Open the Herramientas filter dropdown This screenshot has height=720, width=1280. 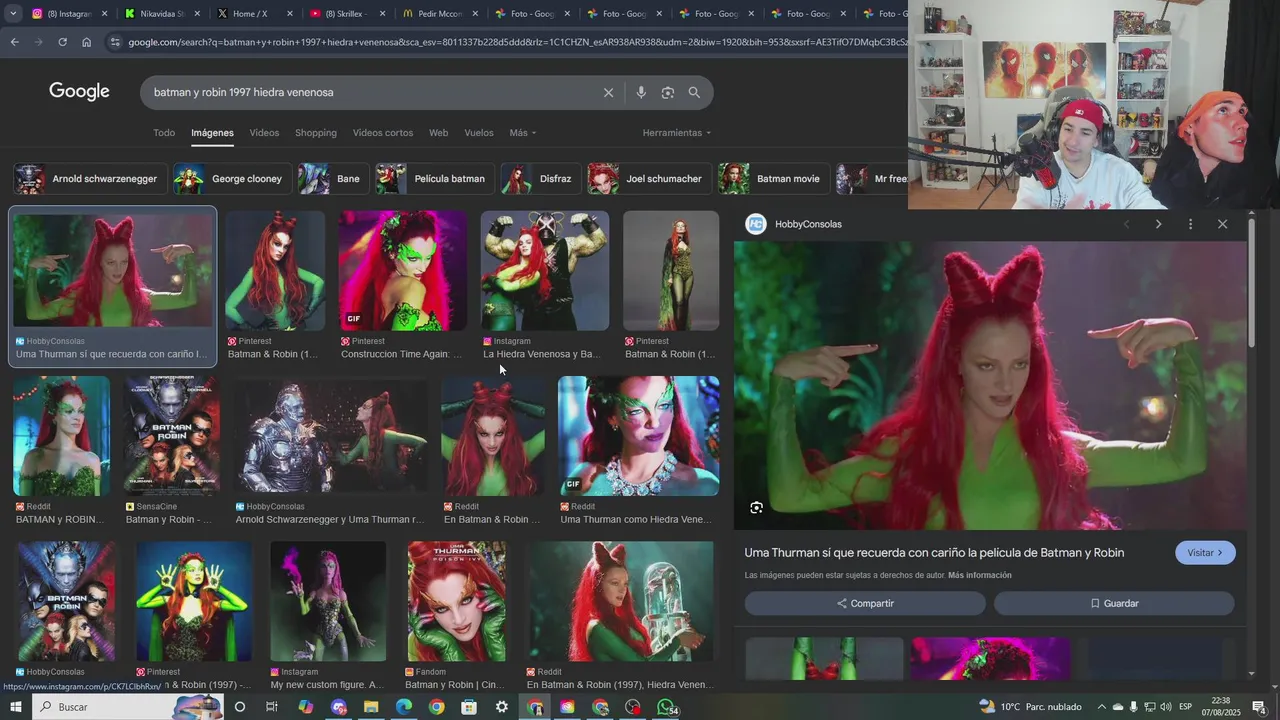point(677,133)
